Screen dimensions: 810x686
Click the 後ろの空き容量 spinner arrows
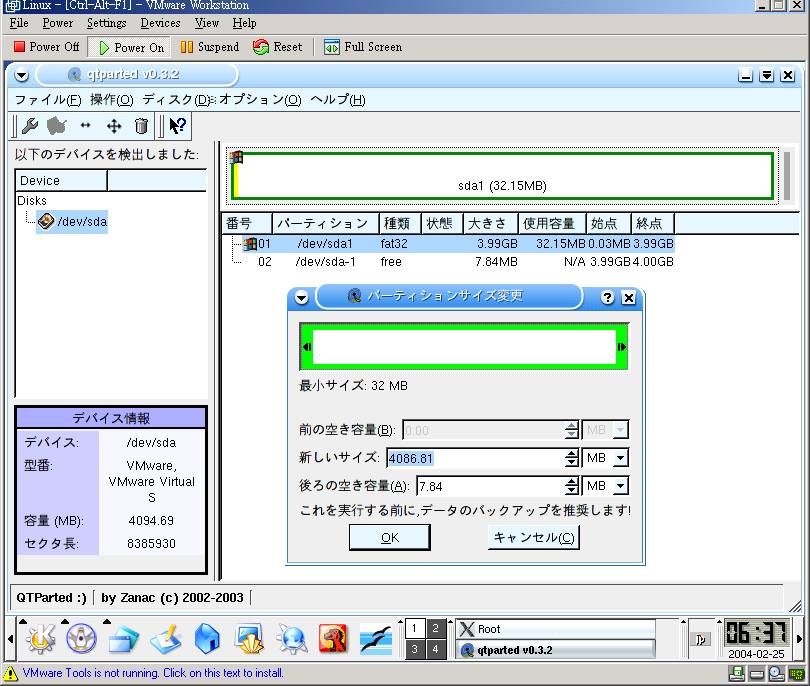coord(571,486)
